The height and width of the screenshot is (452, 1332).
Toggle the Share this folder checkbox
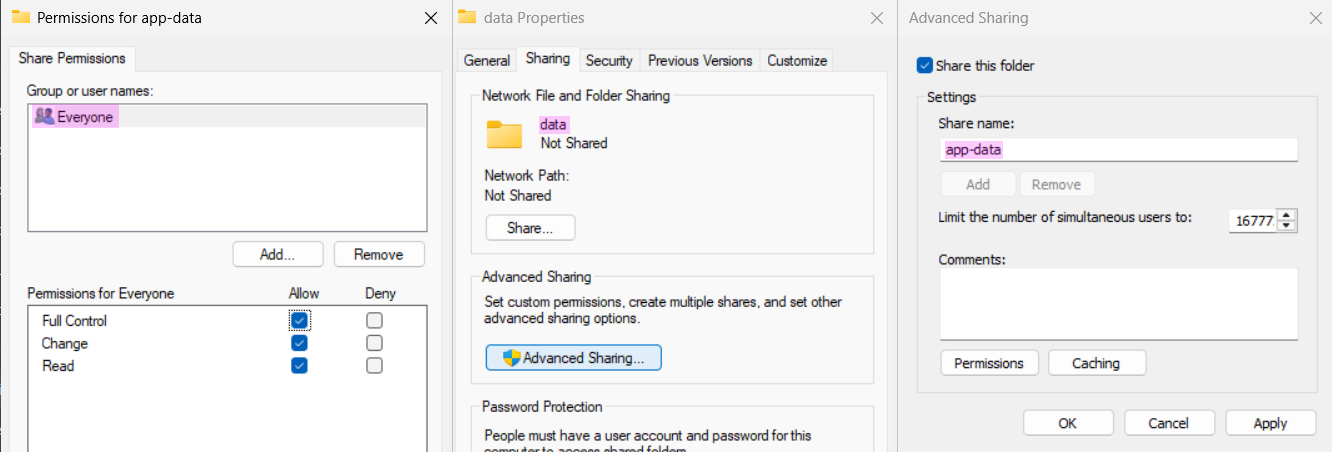(x=925, y=66)
